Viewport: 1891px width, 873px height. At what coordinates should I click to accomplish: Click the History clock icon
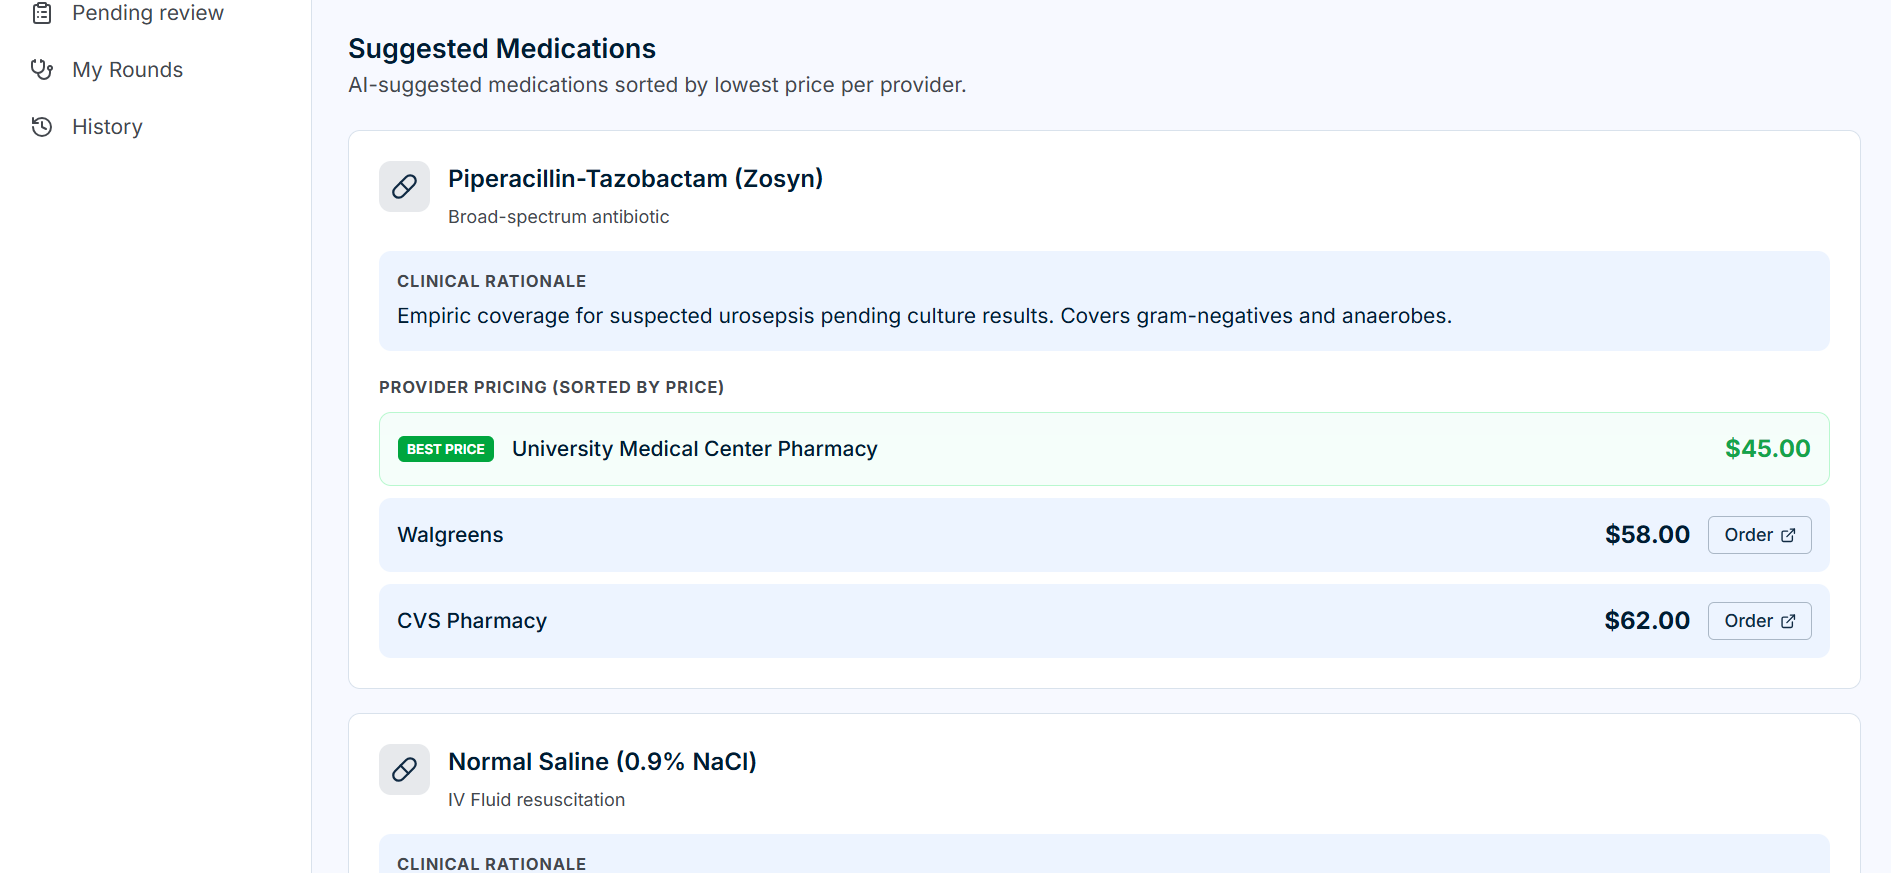[42, 127]
